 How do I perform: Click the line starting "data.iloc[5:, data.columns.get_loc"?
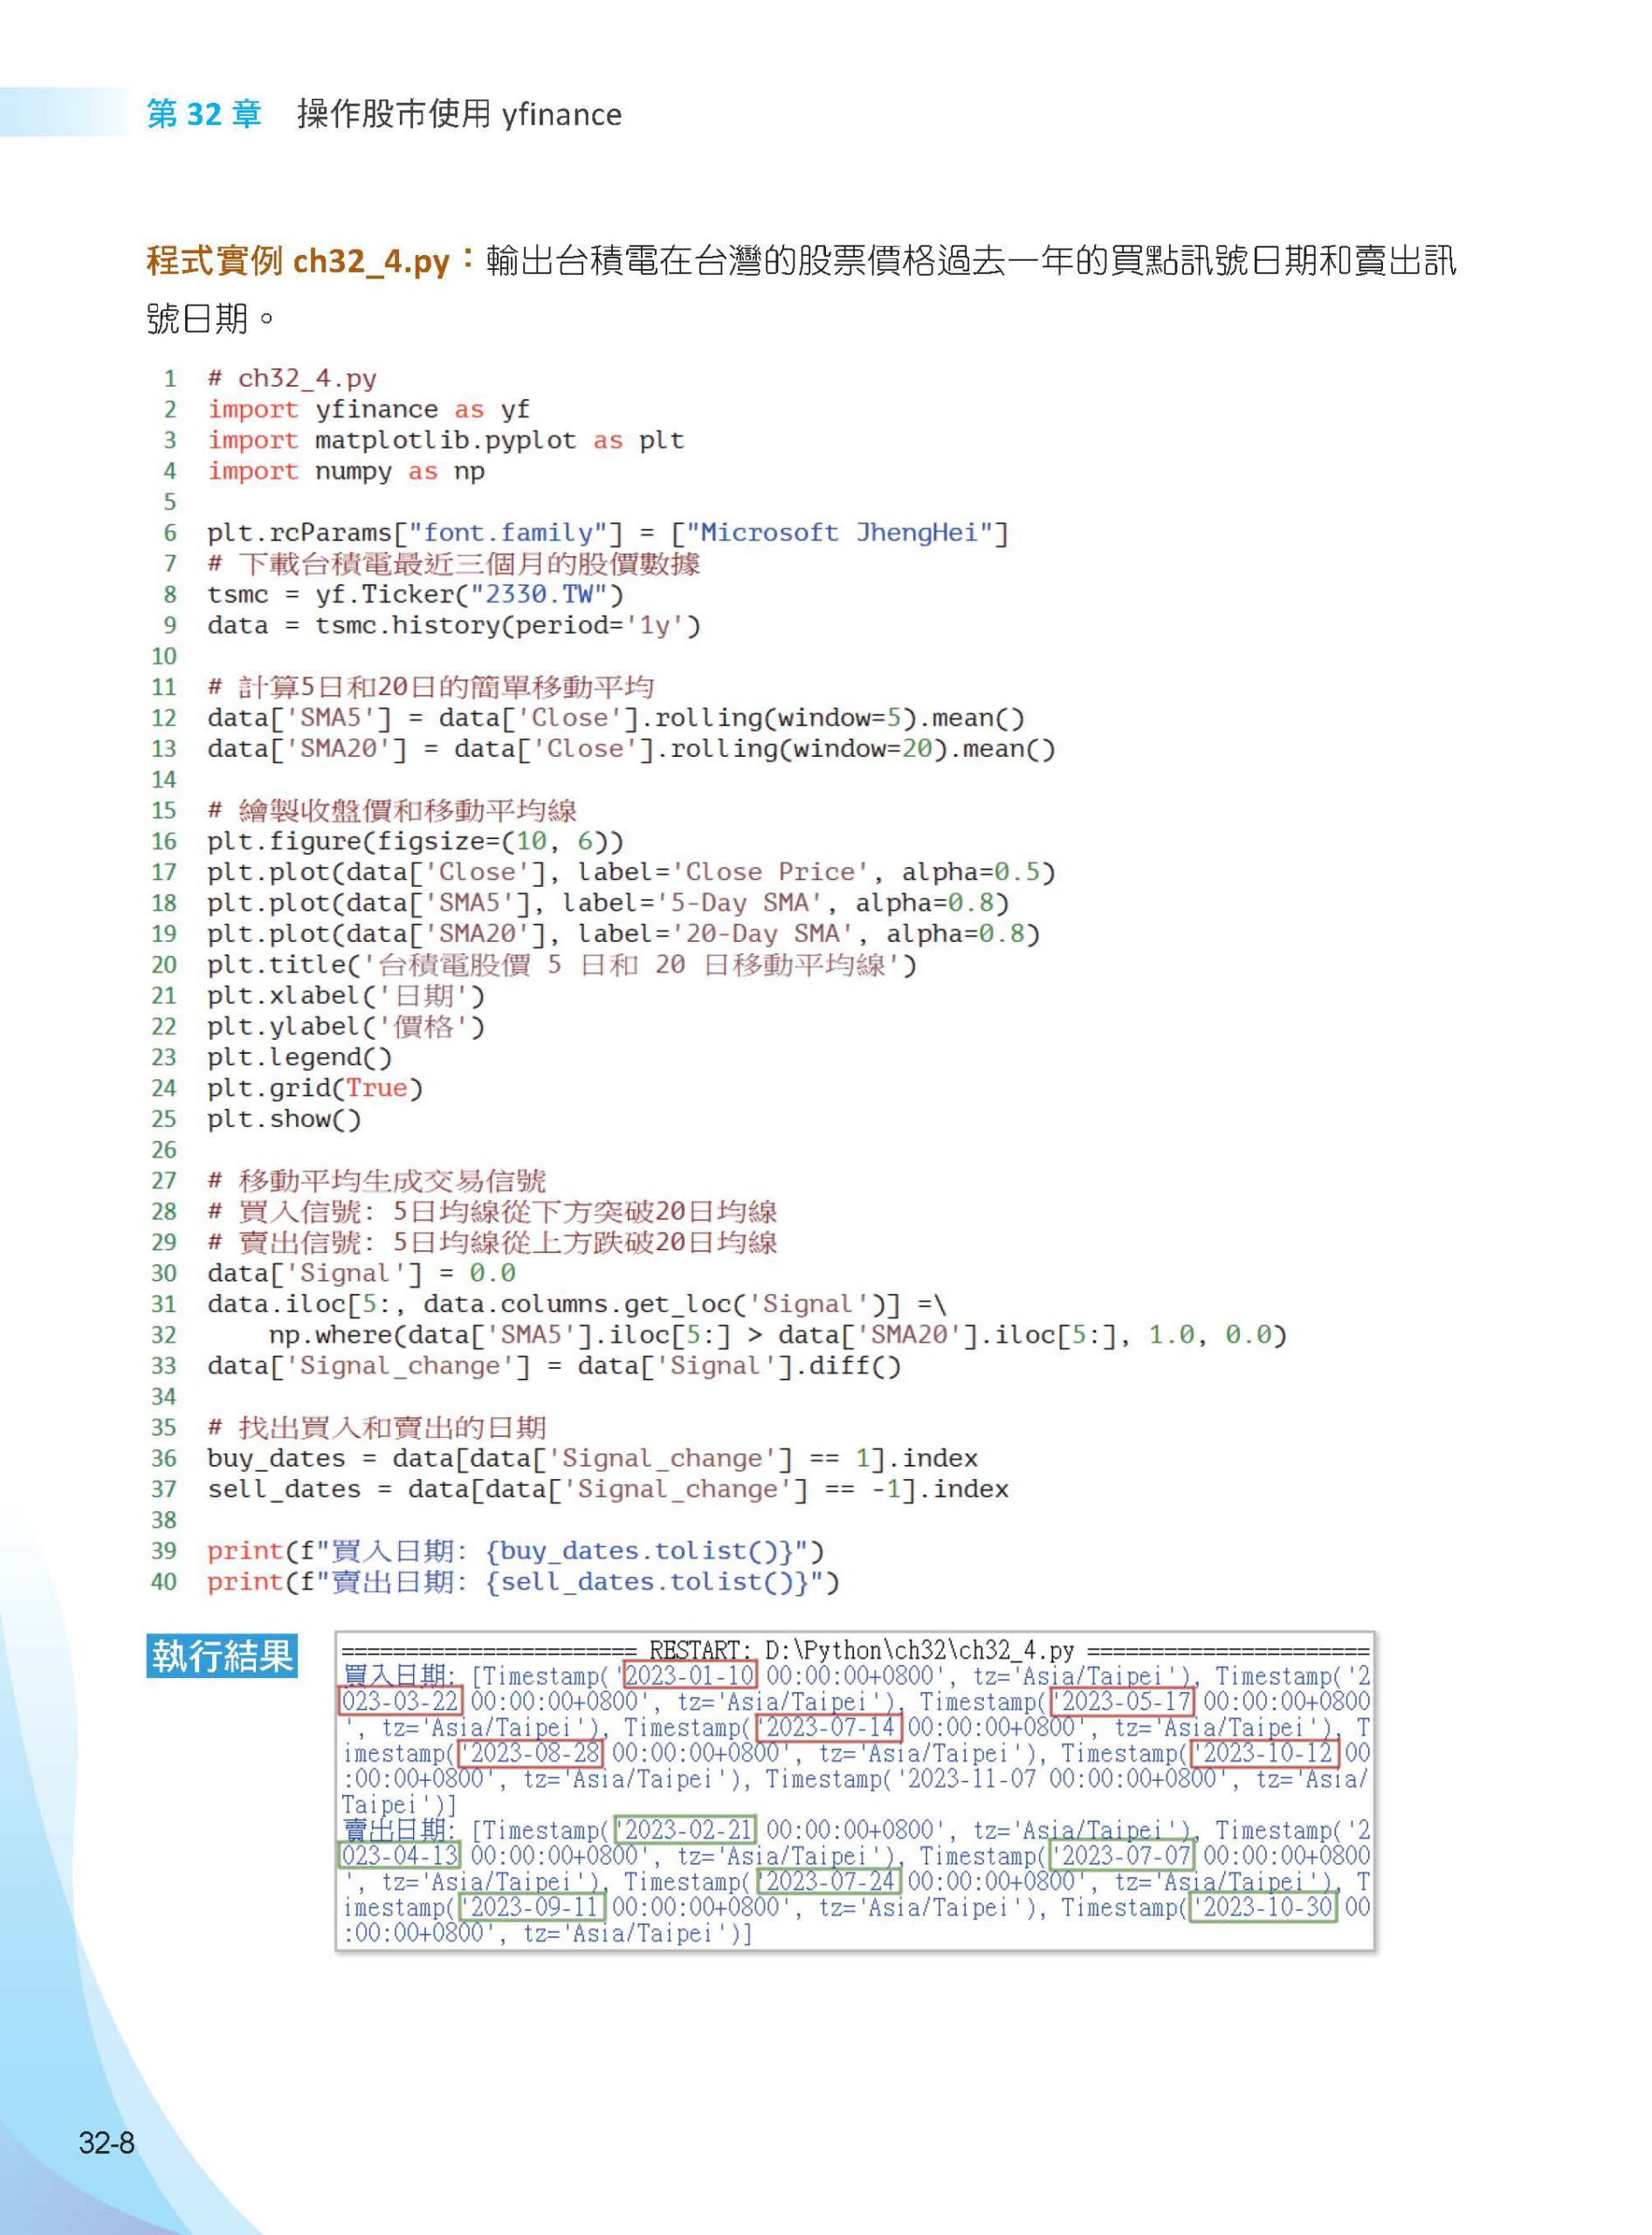tap(577, 1304)
